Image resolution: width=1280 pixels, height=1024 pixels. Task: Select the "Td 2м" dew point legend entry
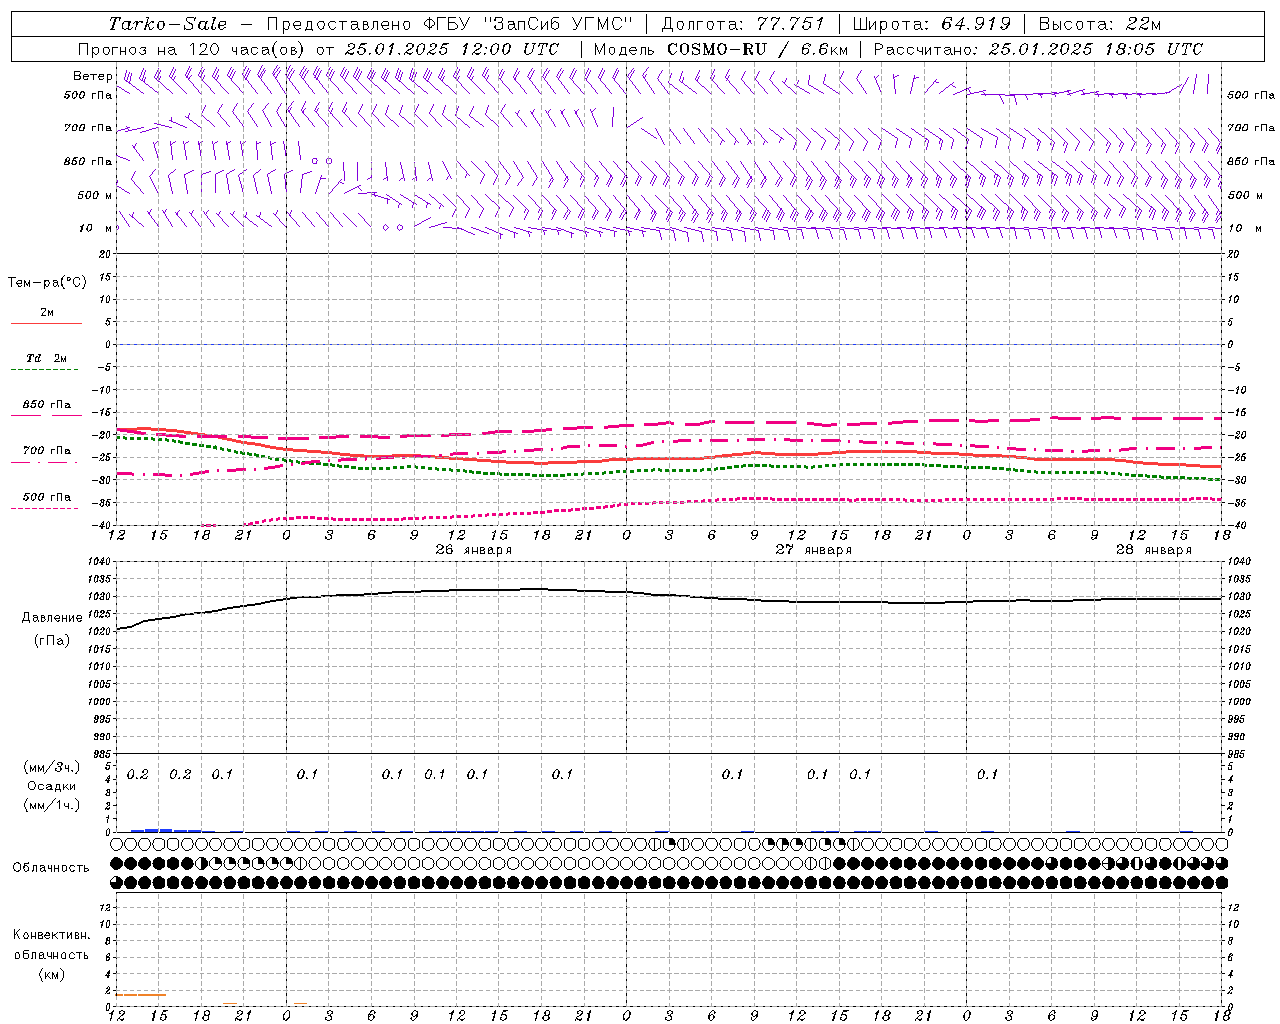(x=46, y=358)
